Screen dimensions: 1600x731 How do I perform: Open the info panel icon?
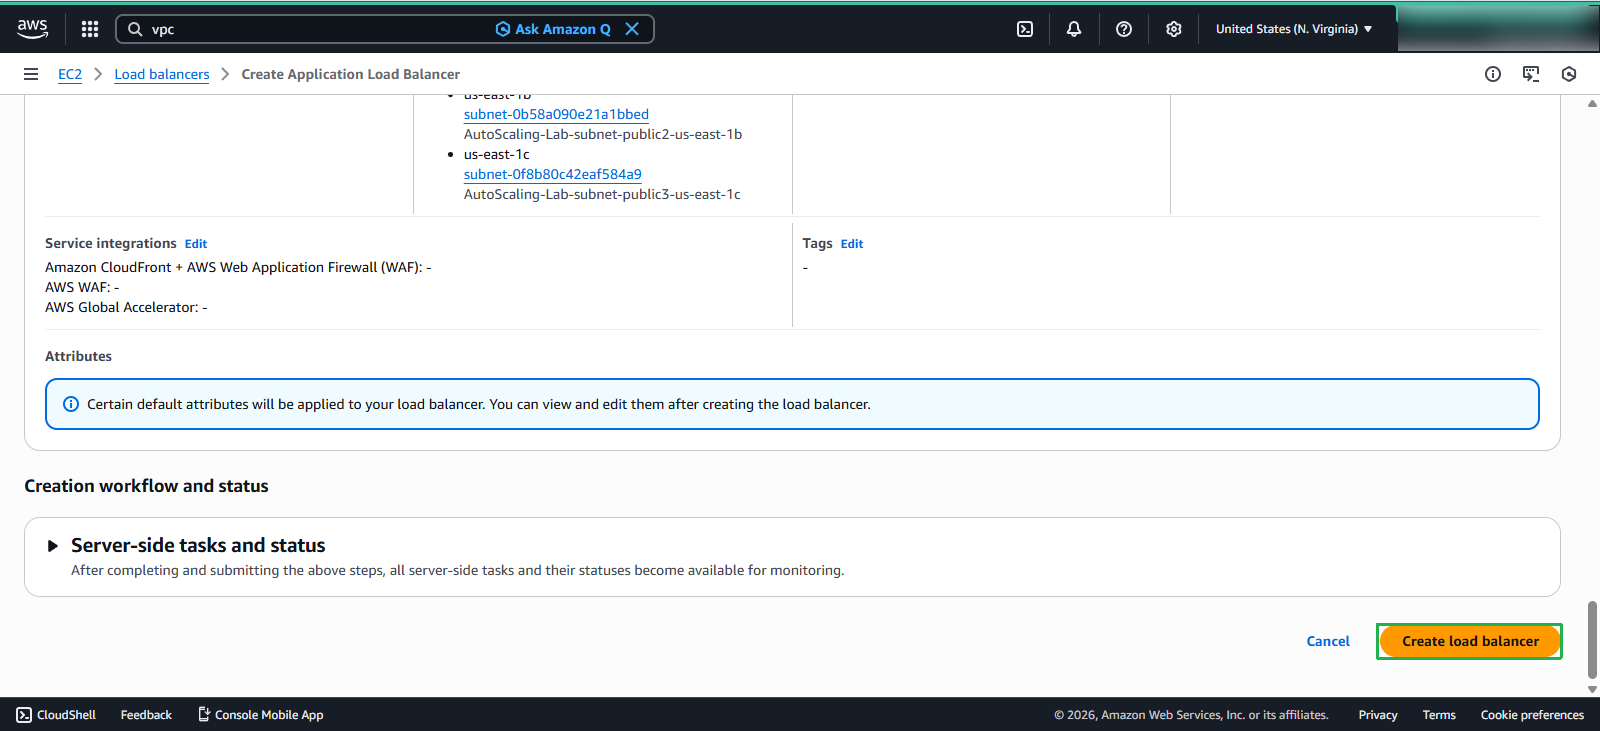point(1493,74)
